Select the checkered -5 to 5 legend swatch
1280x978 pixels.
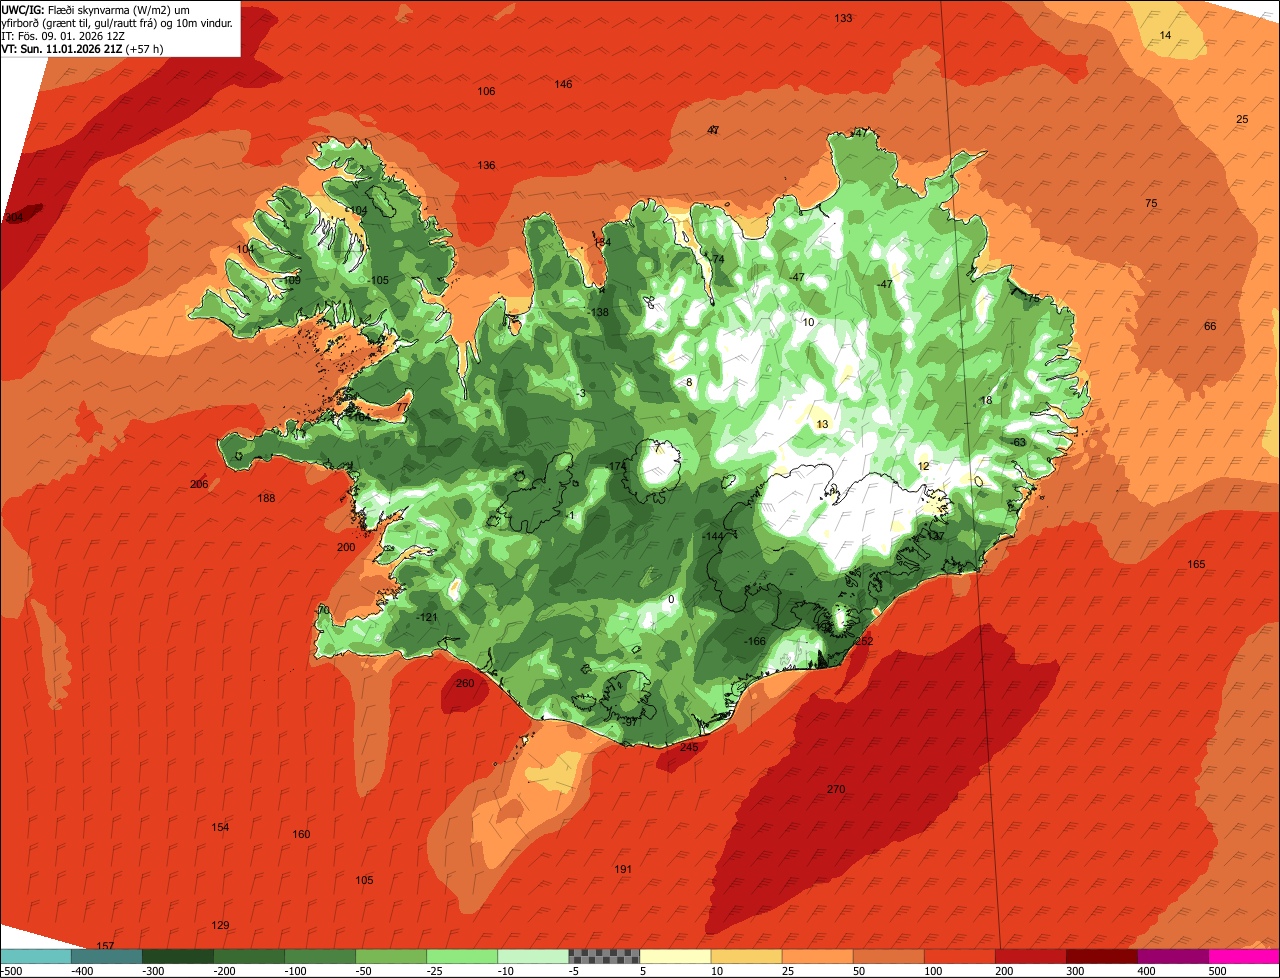603,956
